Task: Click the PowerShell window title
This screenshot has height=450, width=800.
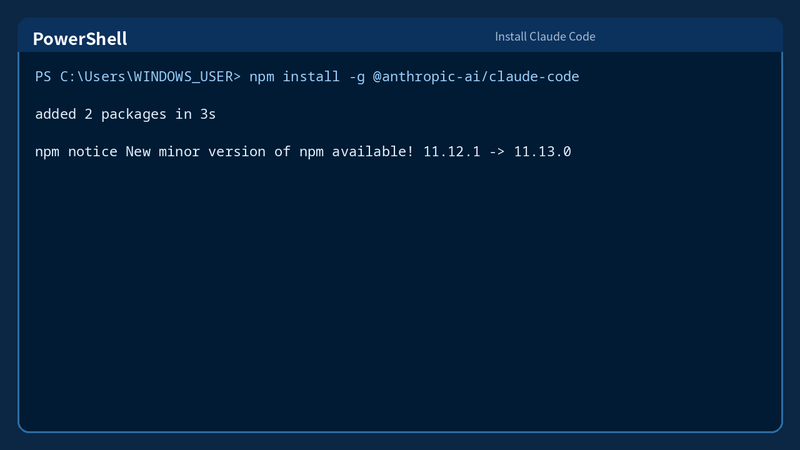Action: 80,39
